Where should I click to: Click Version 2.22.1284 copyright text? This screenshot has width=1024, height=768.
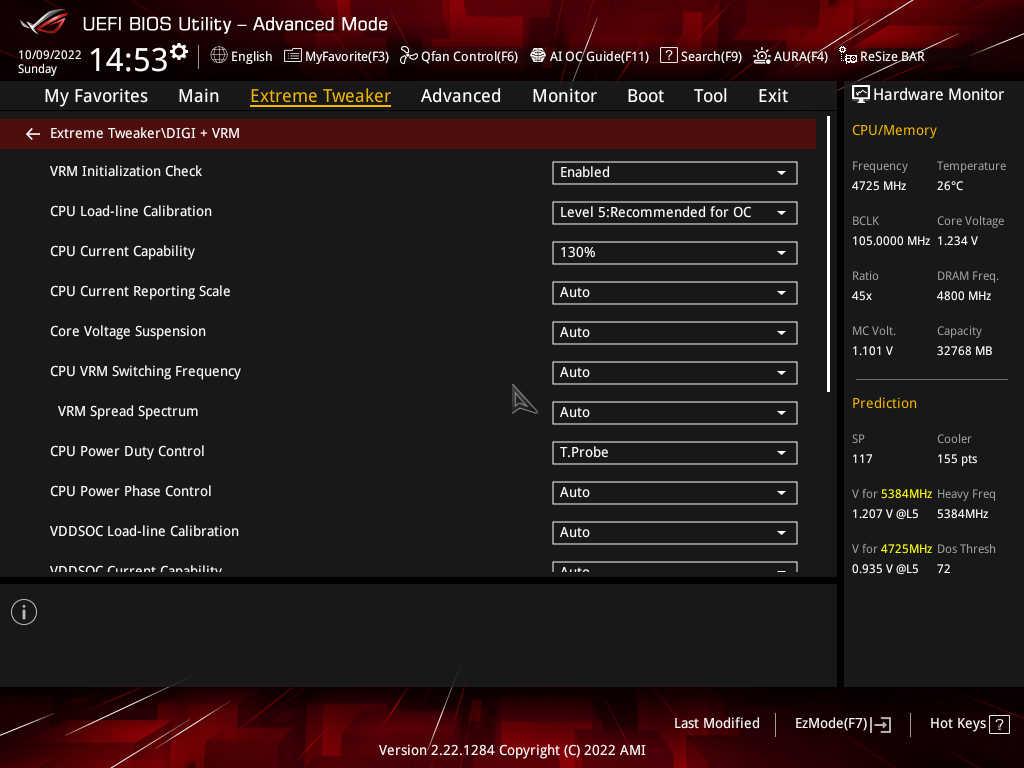[x=512, y=750]
